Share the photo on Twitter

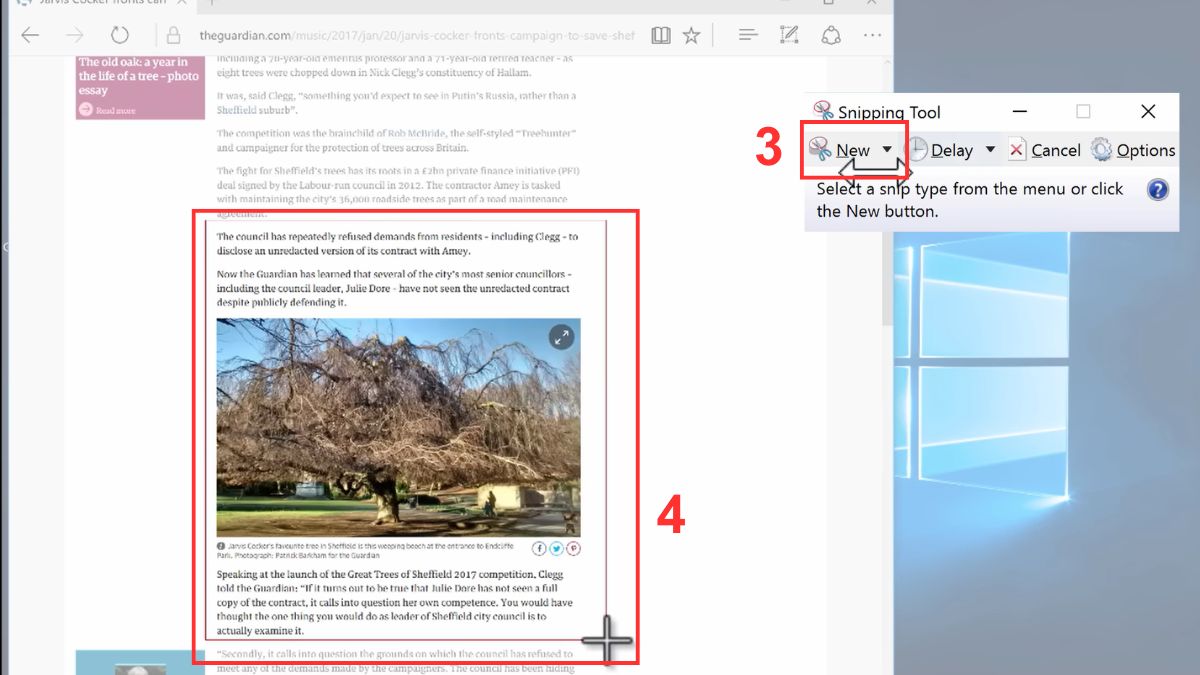pos(556,548)
